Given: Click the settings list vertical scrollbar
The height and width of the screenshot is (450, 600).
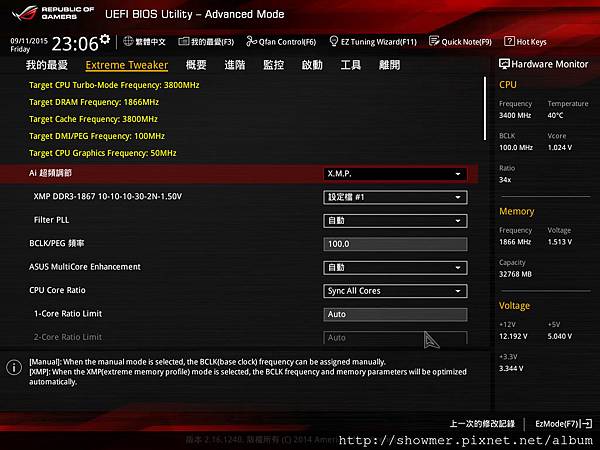Looking at the screenshot, I should click(x=485, y=108).
